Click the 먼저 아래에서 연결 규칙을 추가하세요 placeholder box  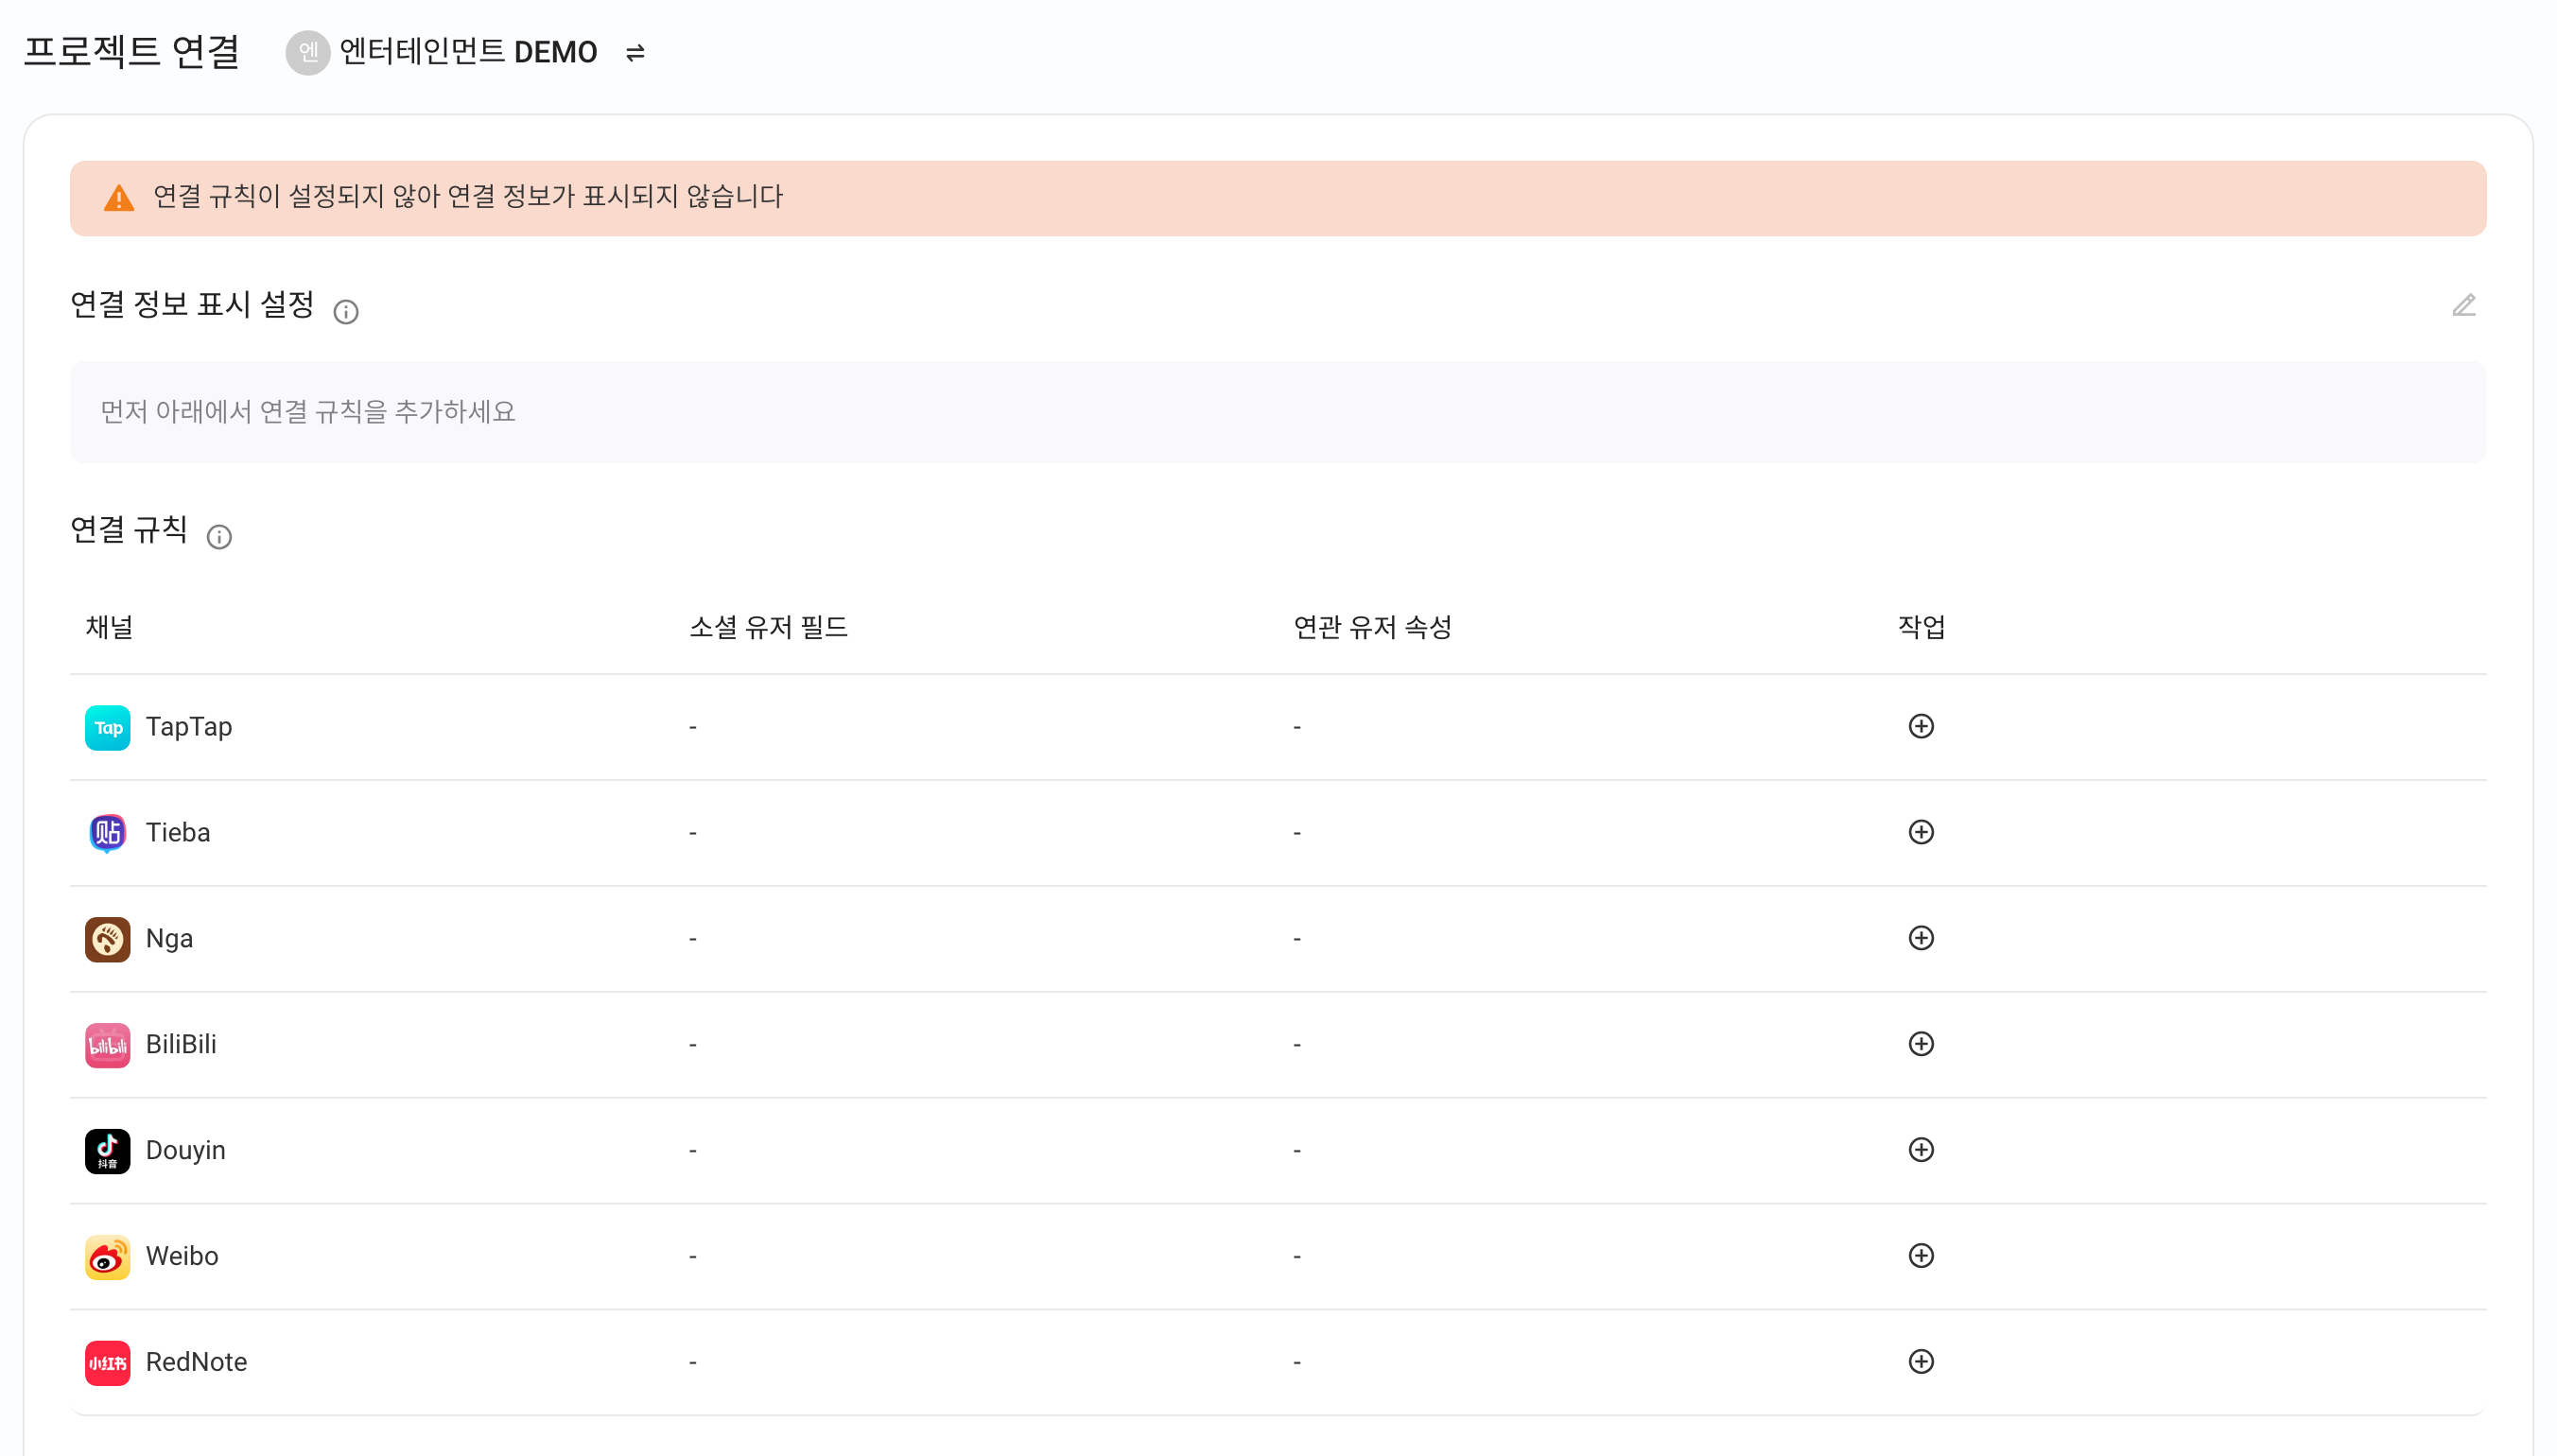point(1278,412)
